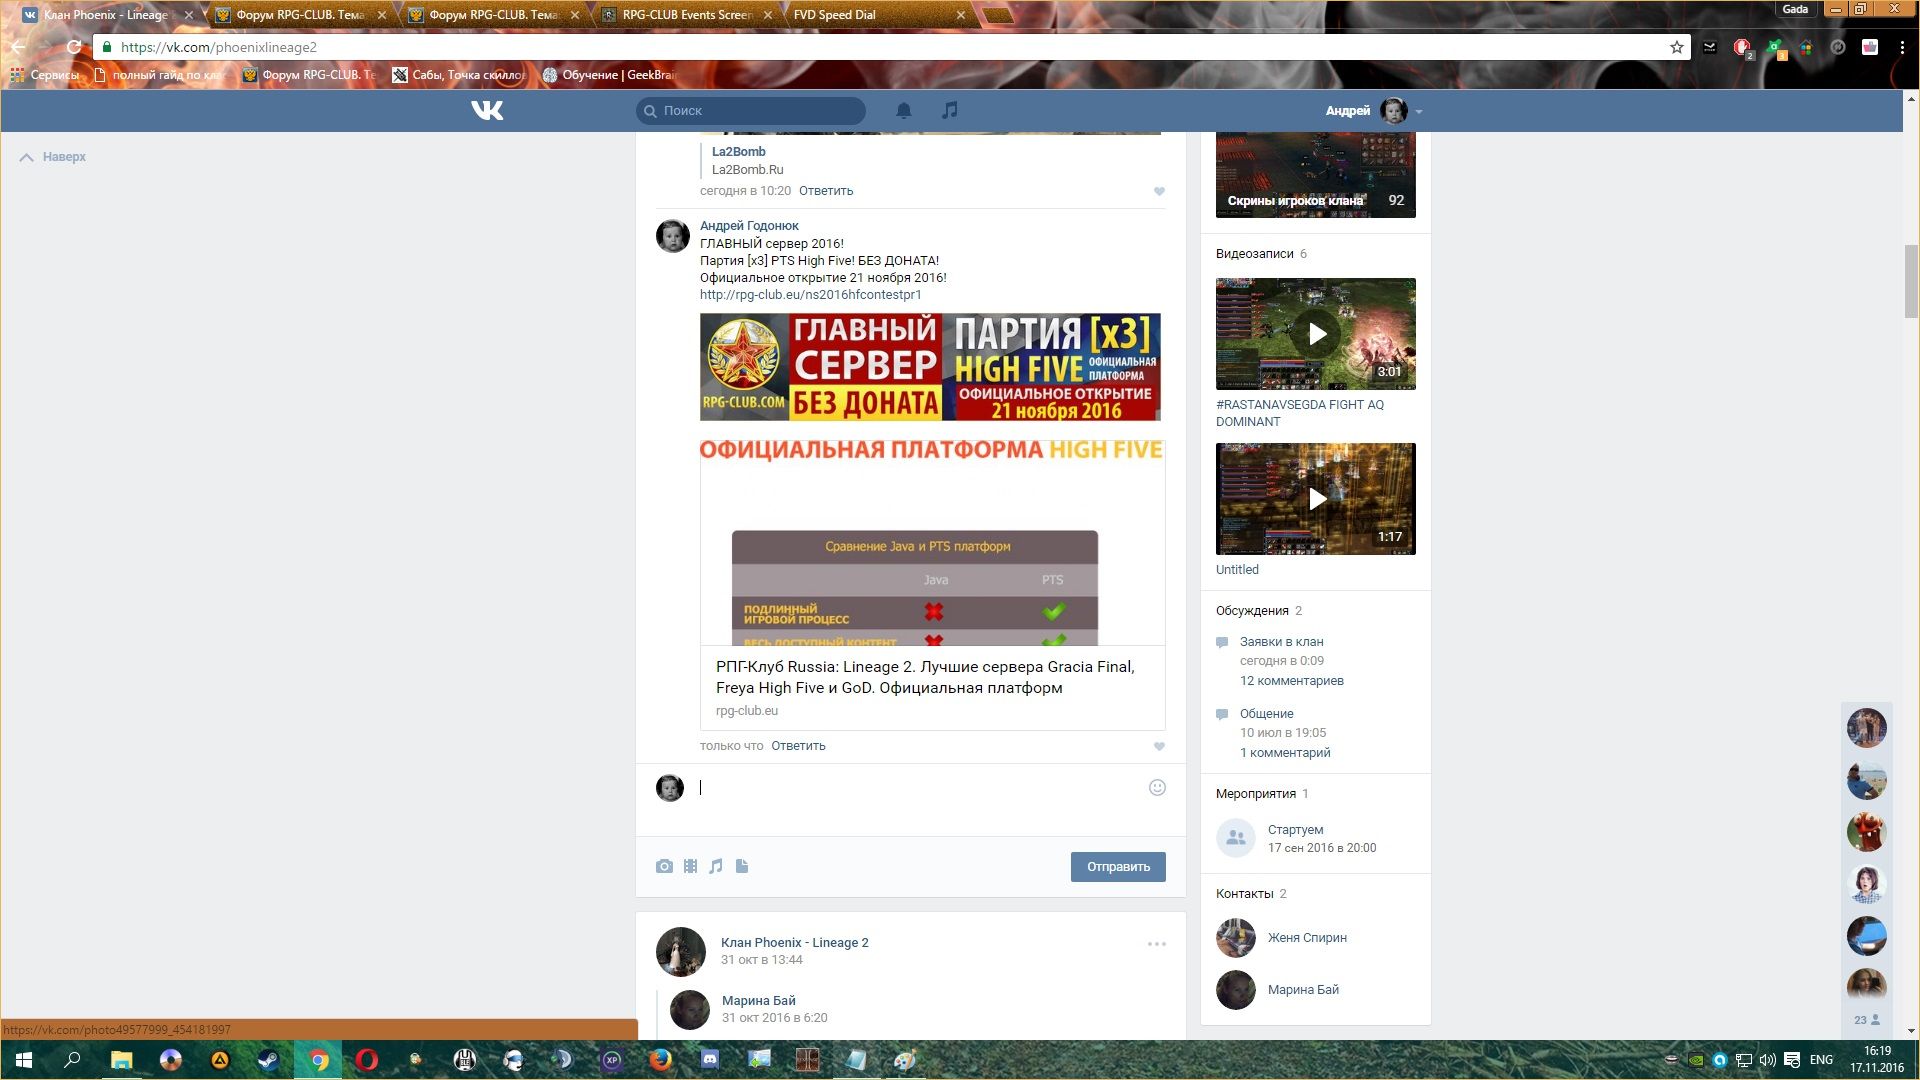Open FVD Speed Dial house extension

(1806, 47)
